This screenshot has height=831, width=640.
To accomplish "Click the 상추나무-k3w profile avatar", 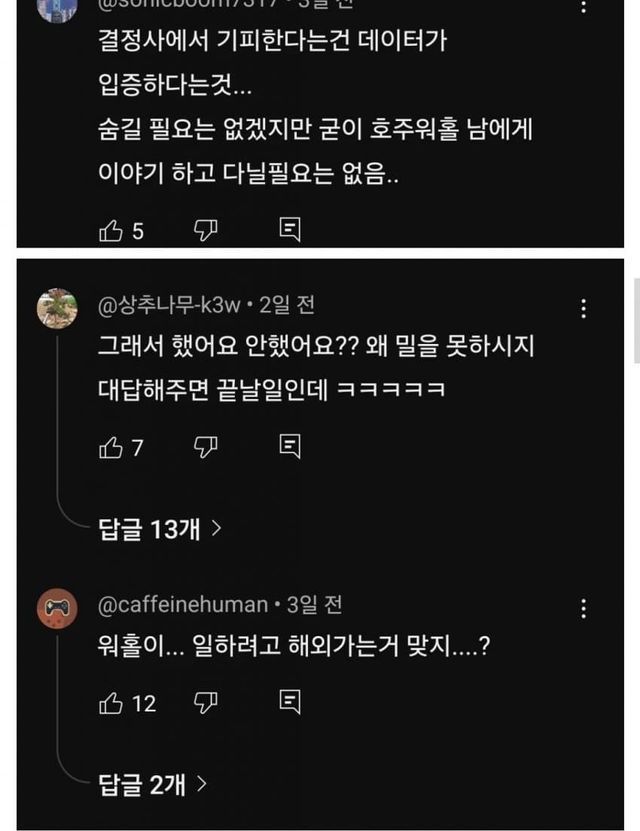I will (57, 308).
